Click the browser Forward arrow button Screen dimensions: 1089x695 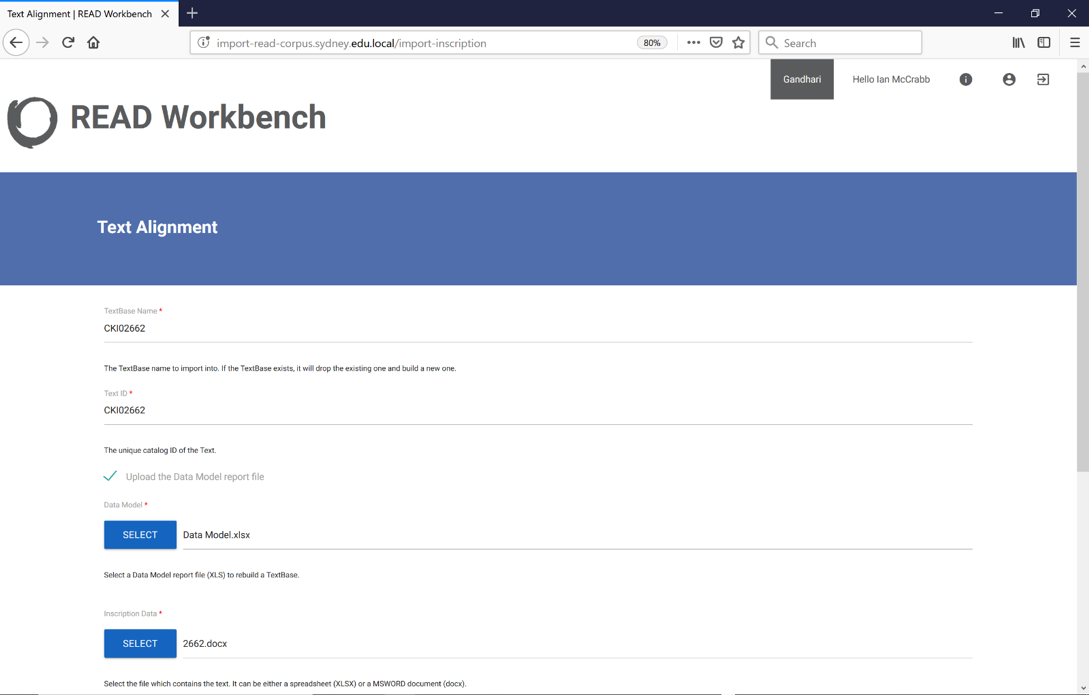point(42,42)
